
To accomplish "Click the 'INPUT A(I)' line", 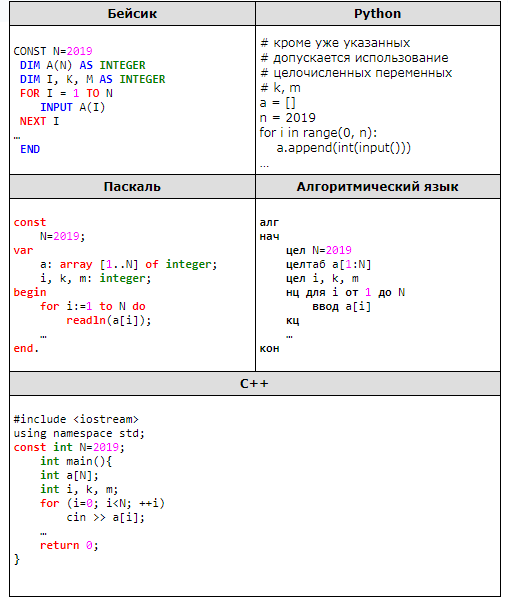I will 72,108.
